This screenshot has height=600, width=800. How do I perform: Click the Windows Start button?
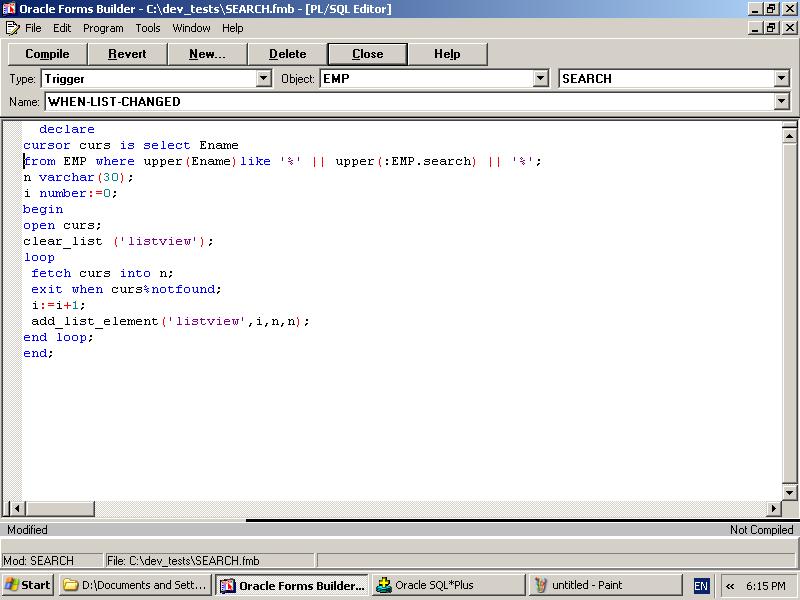[x=28, y=585]
